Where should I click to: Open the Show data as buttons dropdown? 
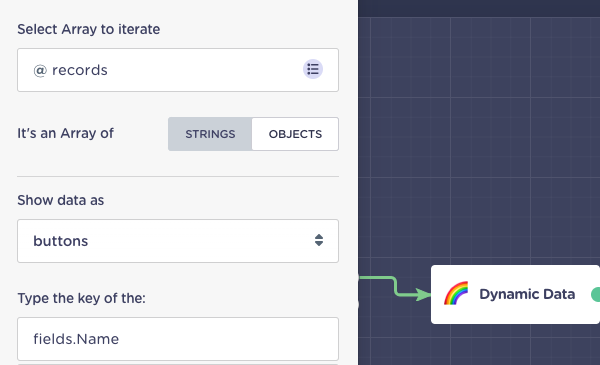[178, 241]
